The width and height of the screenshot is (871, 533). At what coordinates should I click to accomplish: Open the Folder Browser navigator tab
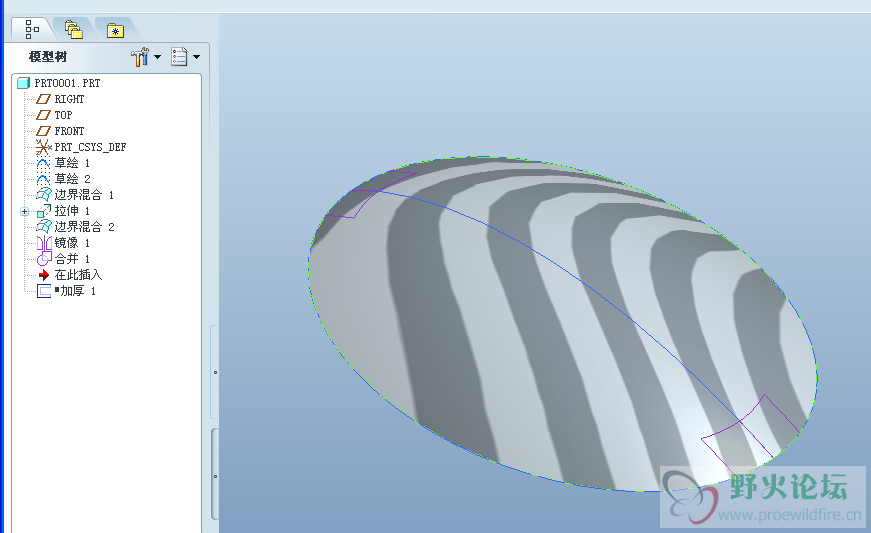pos(73,29)
